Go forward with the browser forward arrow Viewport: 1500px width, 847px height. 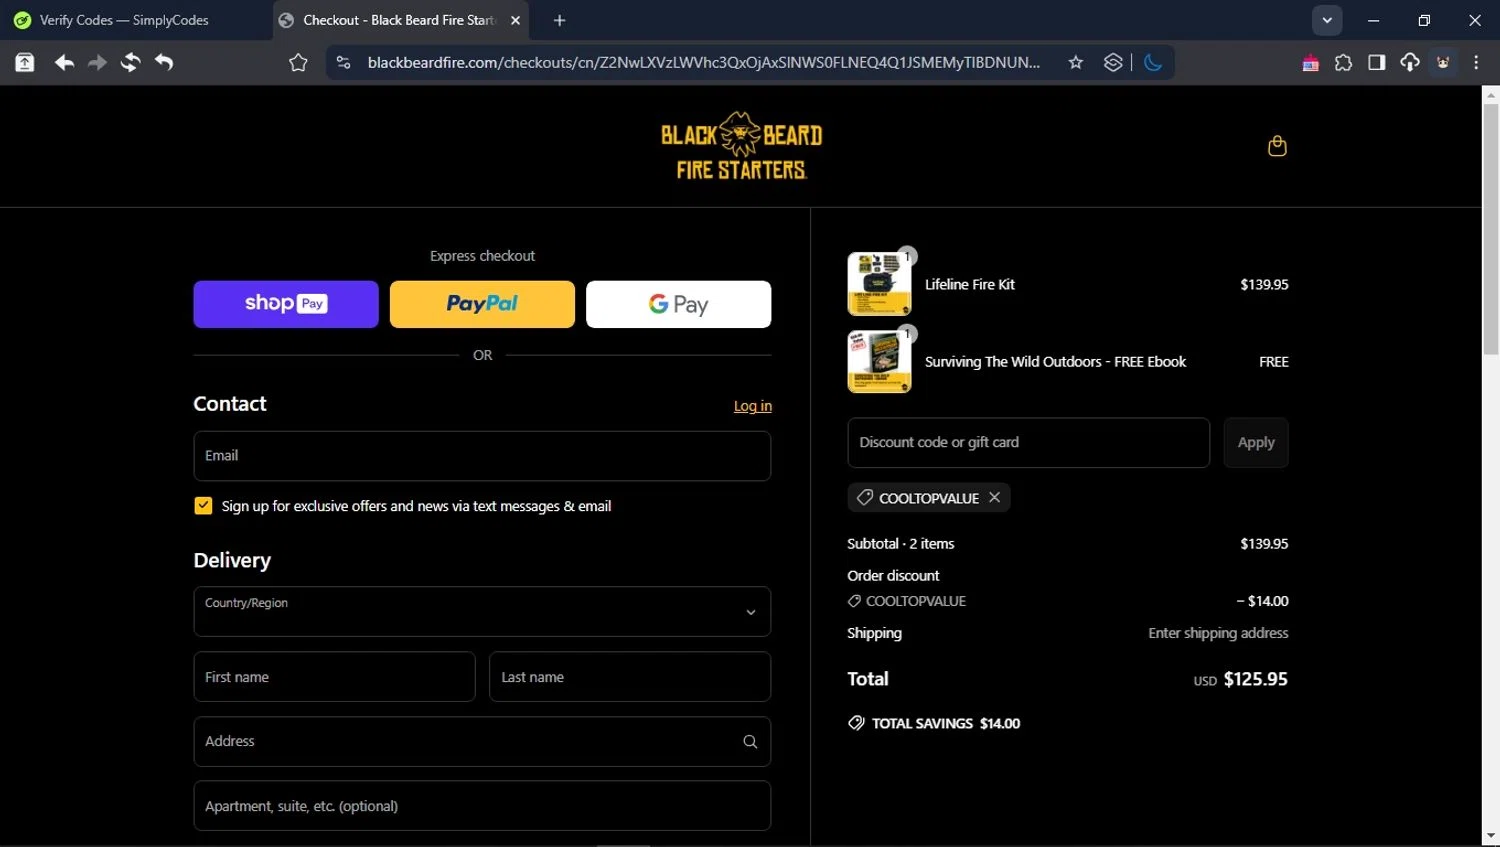[97, 62]
